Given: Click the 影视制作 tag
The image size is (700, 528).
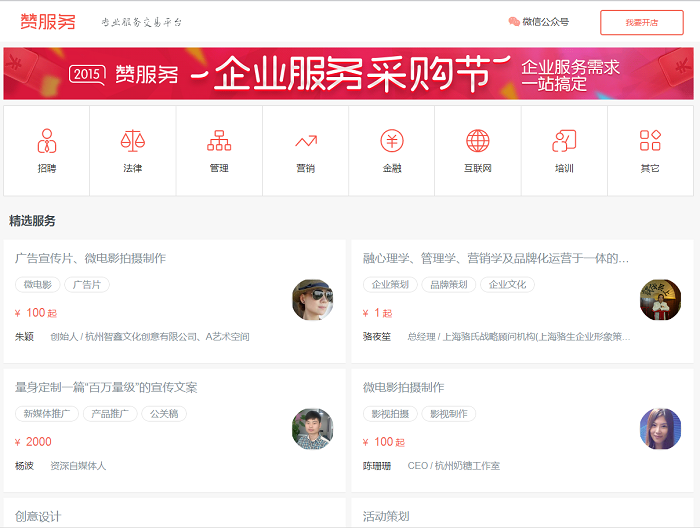Looking at the screenshot, I should click(449, 414).
